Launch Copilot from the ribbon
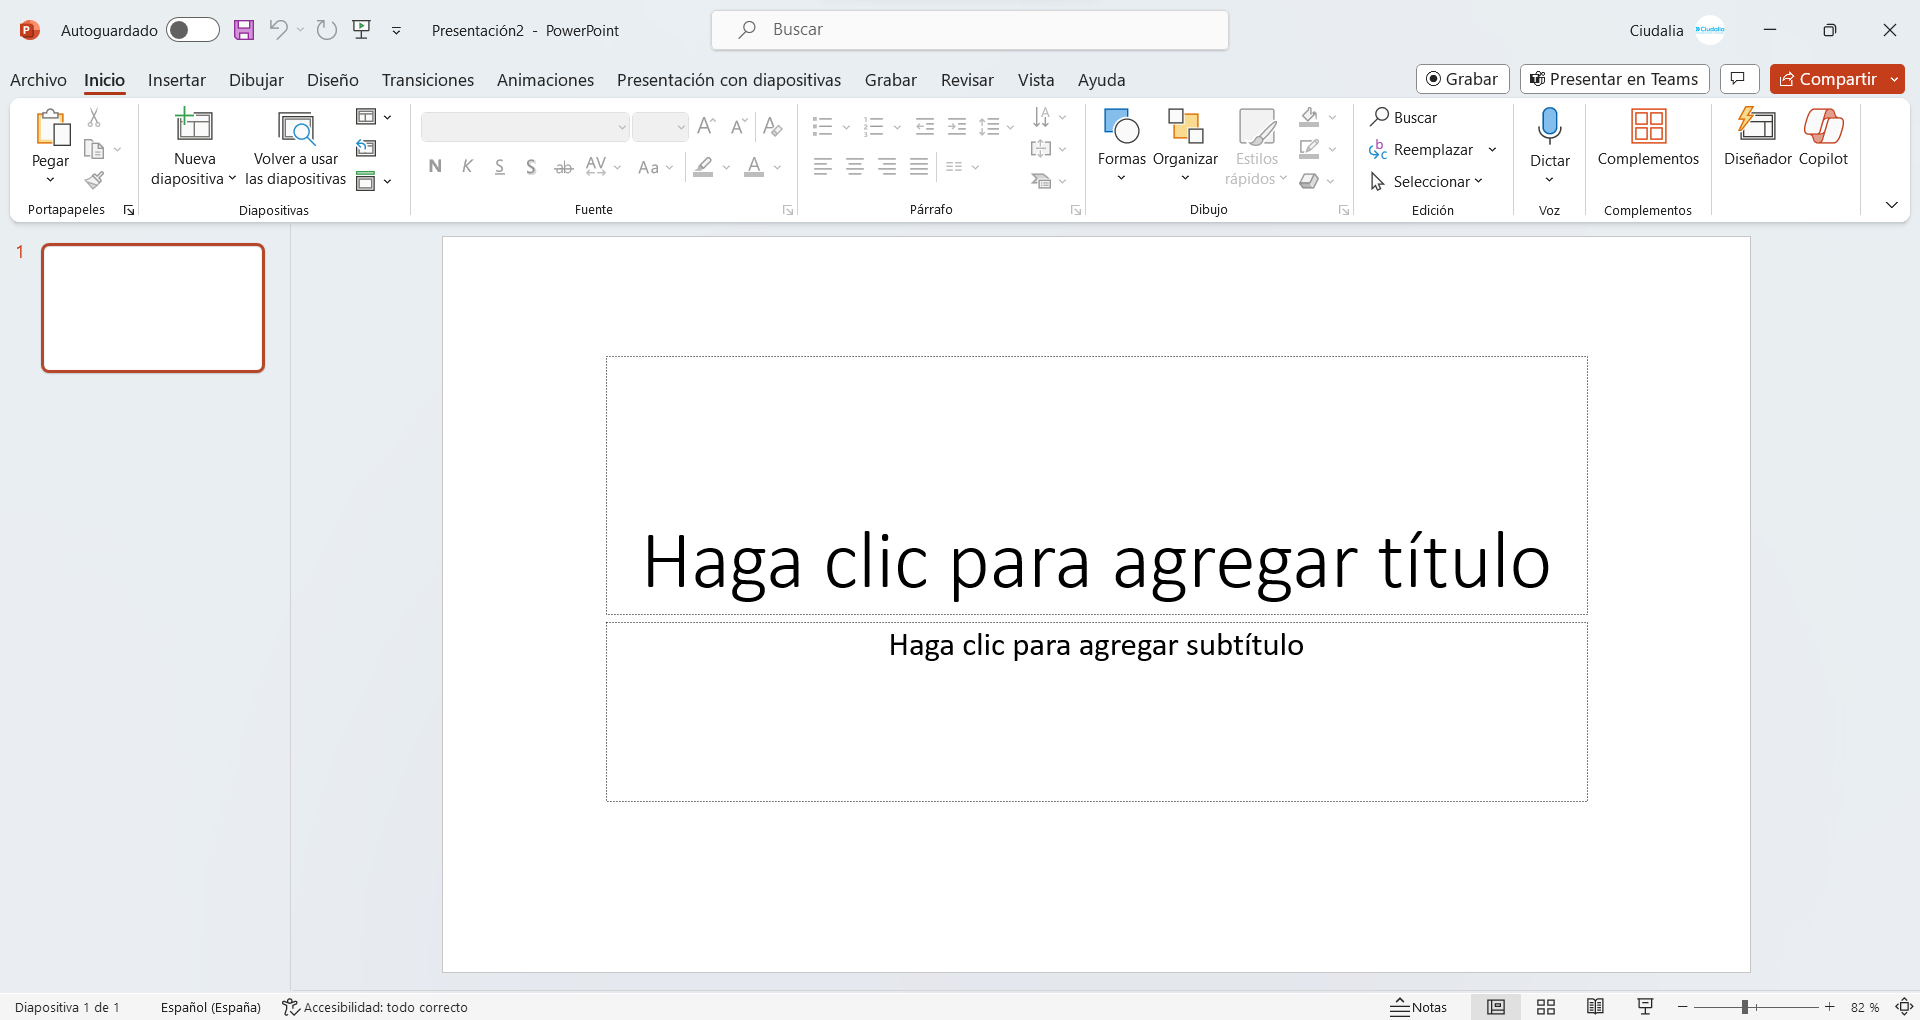The width and height of the screenshot is (1920, 1020). tap(1823, 127)
